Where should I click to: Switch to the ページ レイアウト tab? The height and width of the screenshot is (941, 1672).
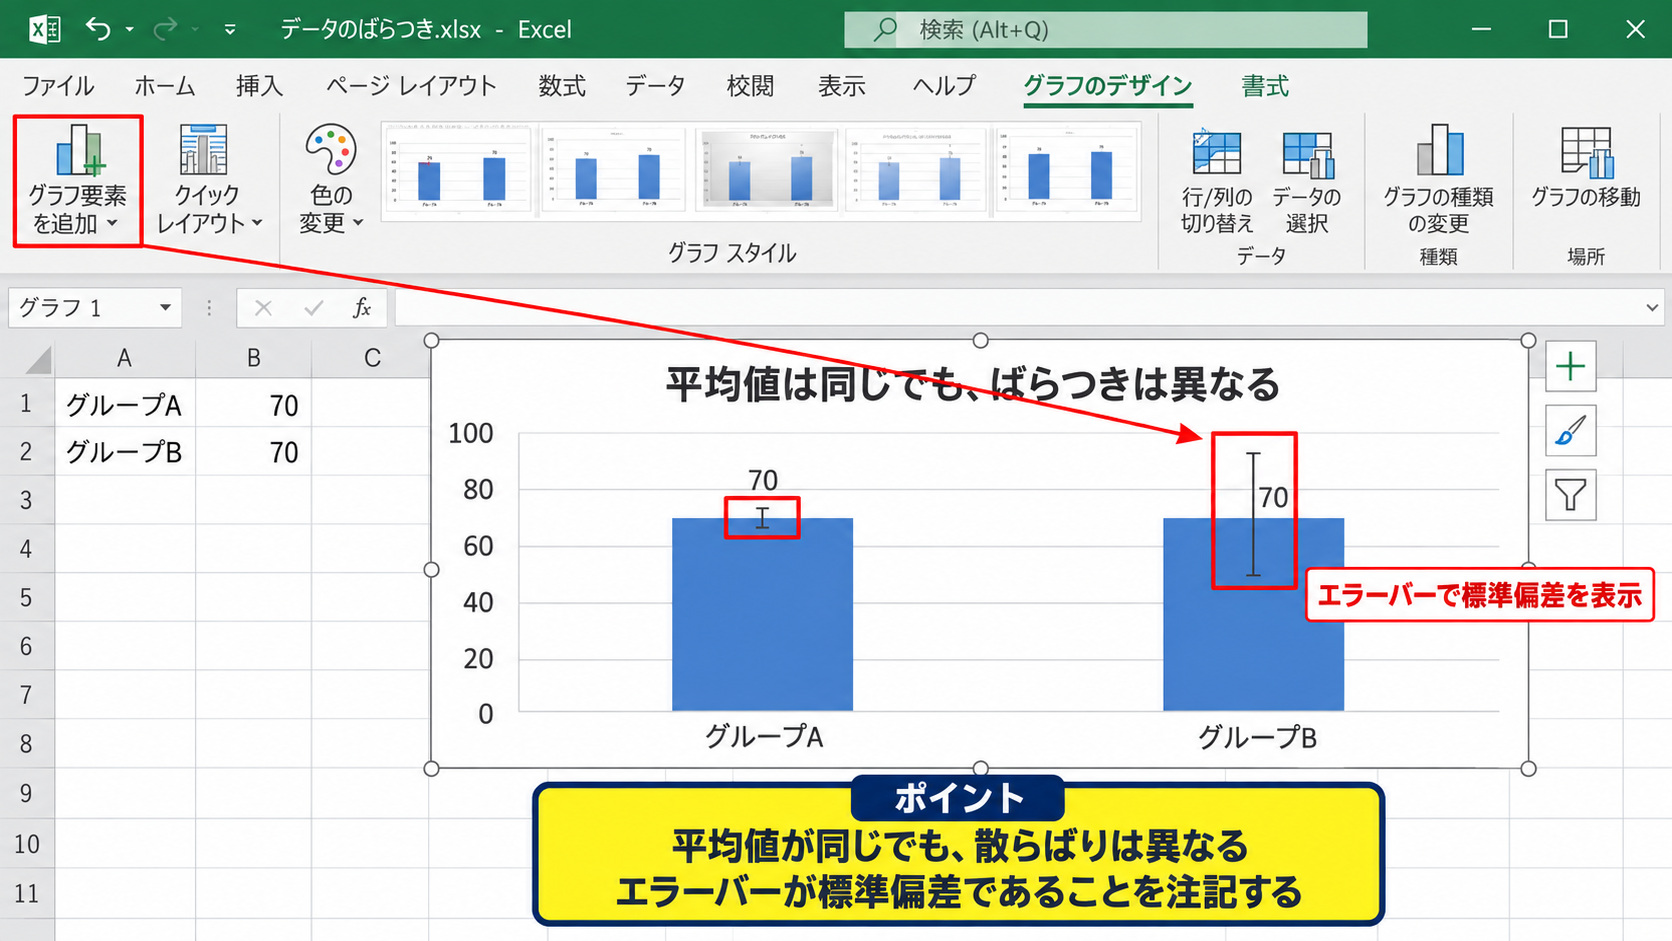tap(411, 86)
